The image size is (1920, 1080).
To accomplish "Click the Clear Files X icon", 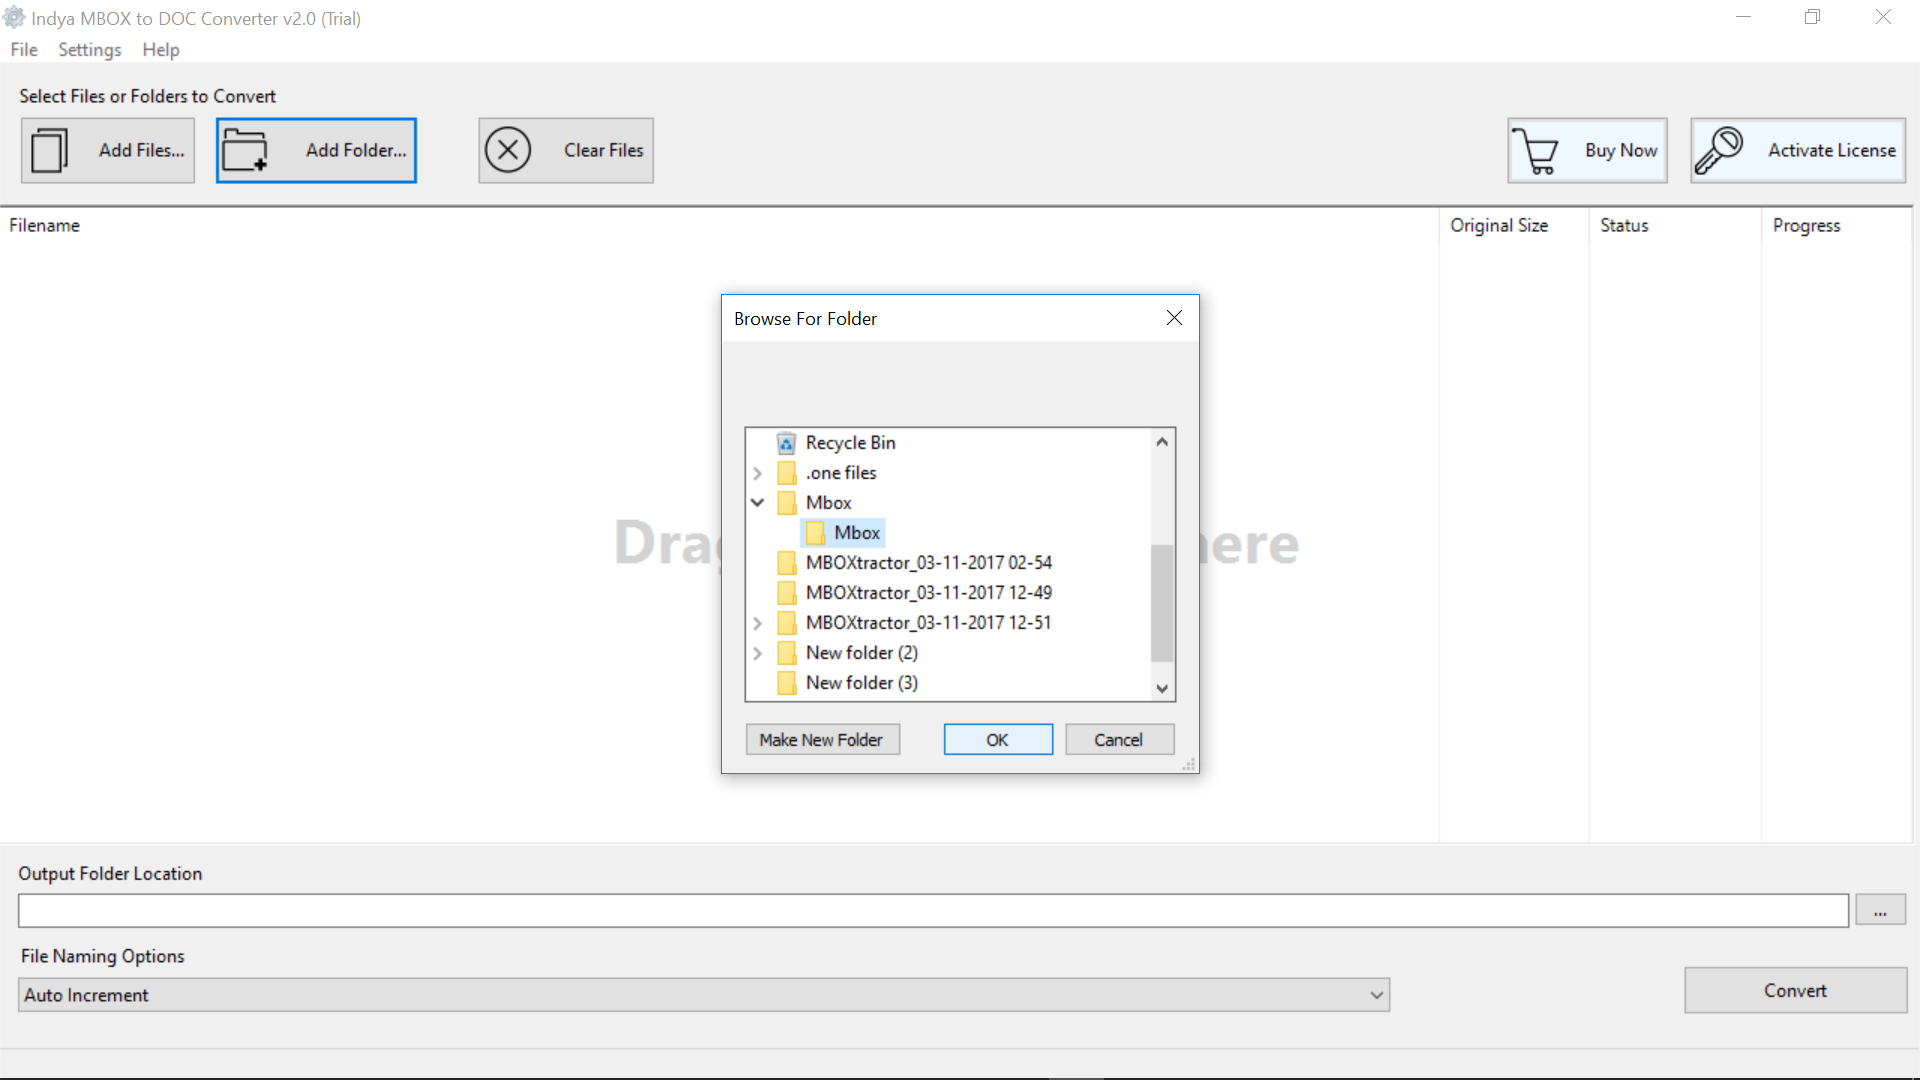I will coord(508,150).
